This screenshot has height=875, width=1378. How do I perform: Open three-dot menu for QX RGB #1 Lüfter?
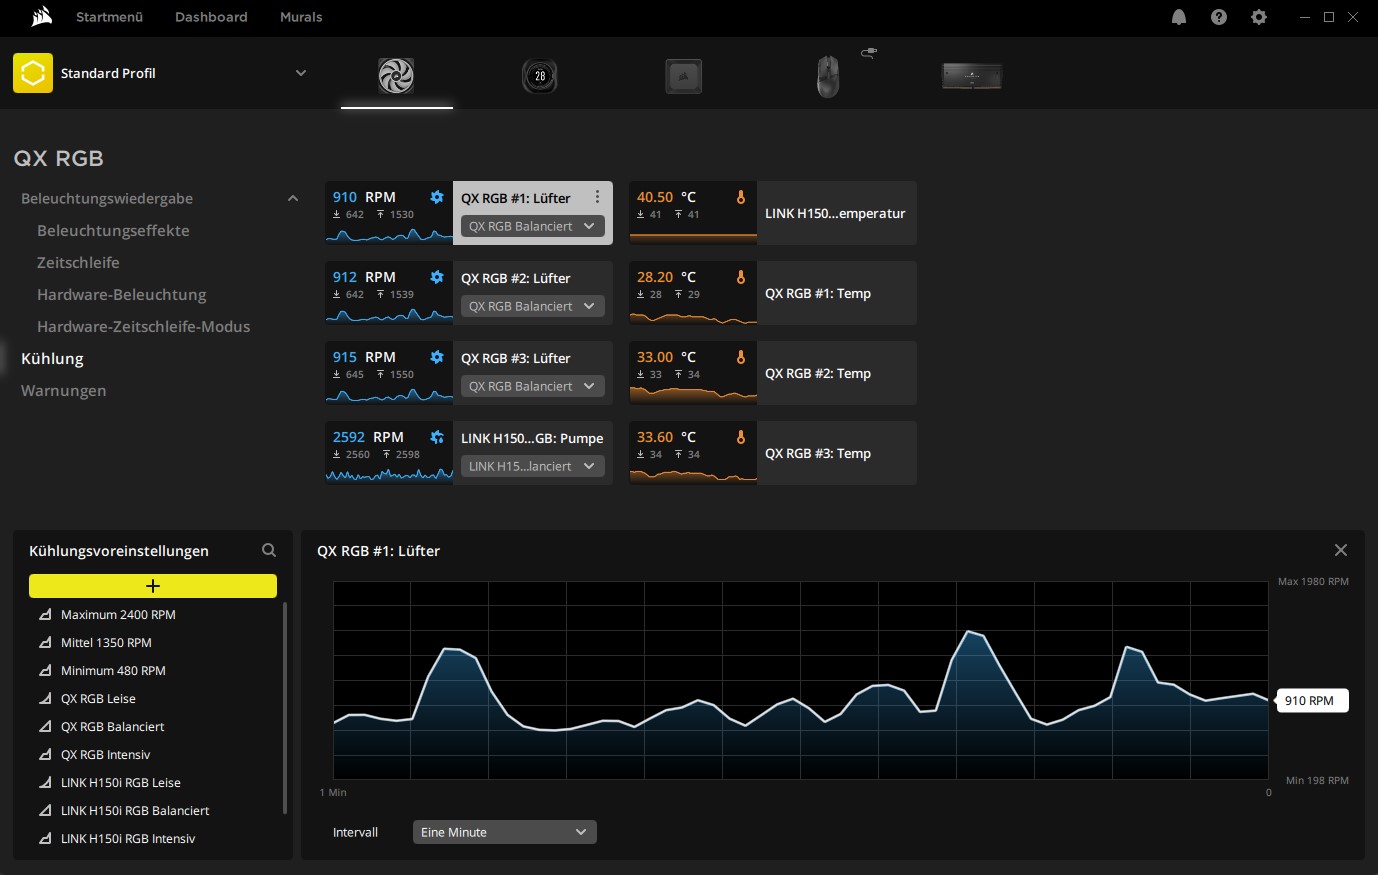(597, 197)
